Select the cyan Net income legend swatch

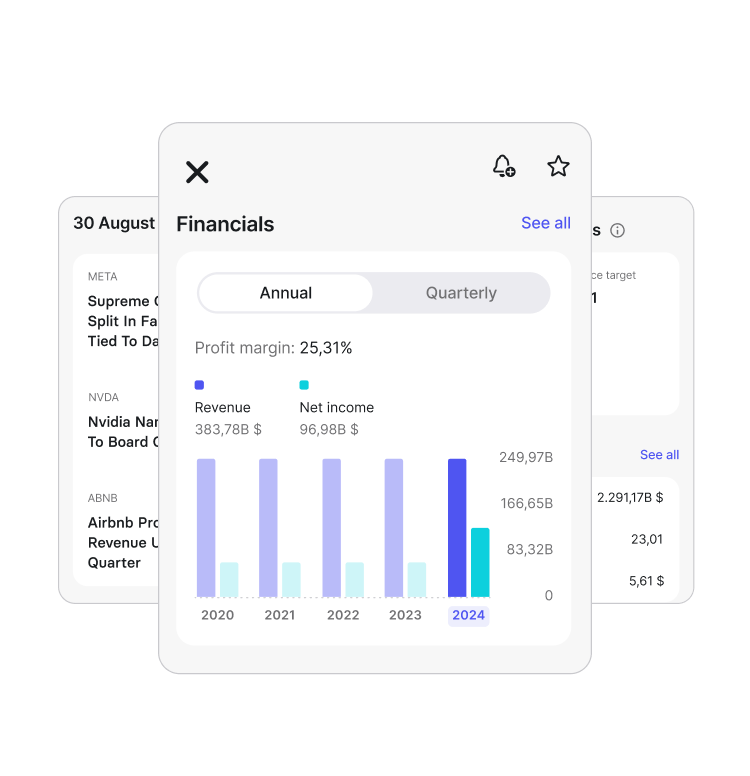[x=304, y=385]
